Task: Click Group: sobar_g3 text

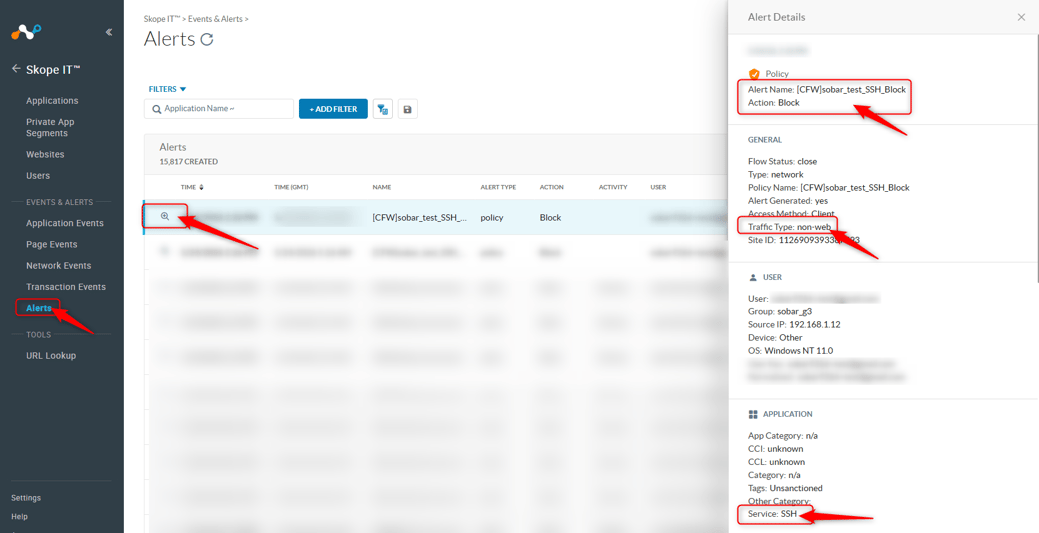Action: (780, 312)
